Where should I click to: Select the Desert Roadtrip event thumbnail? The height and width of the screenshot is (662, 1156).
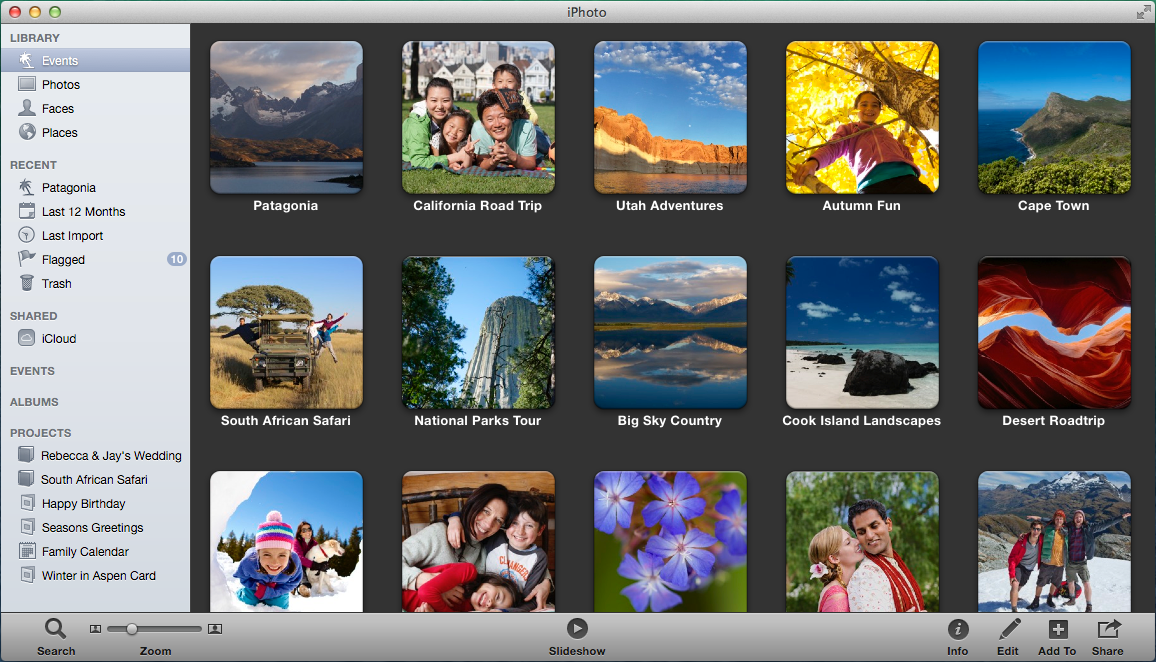coord(1054,332)
